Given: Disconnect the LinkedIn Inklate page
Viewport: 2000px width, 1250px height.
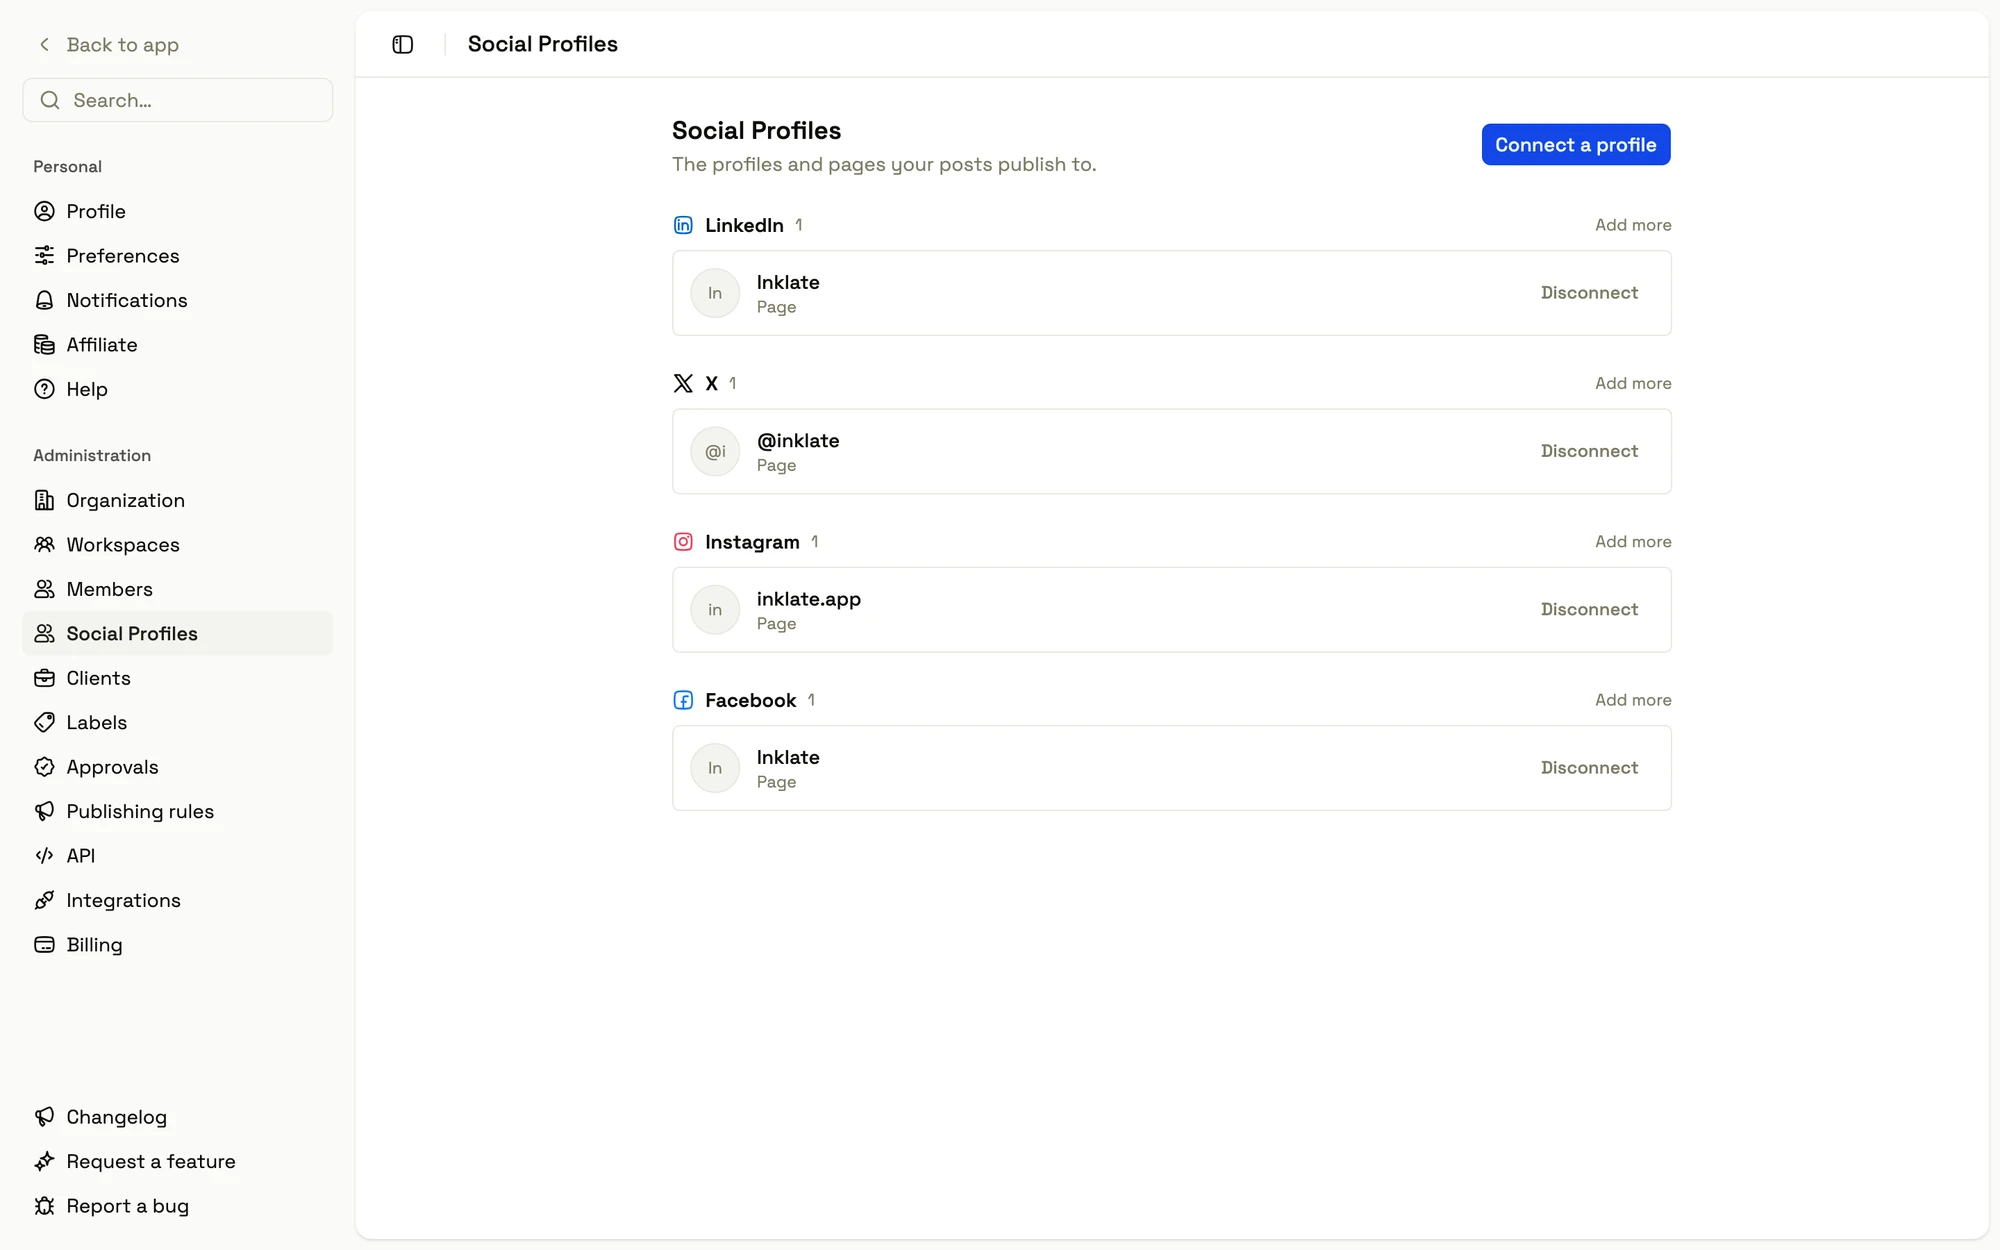Looking at the screenshot, I should pos(1589,293).
